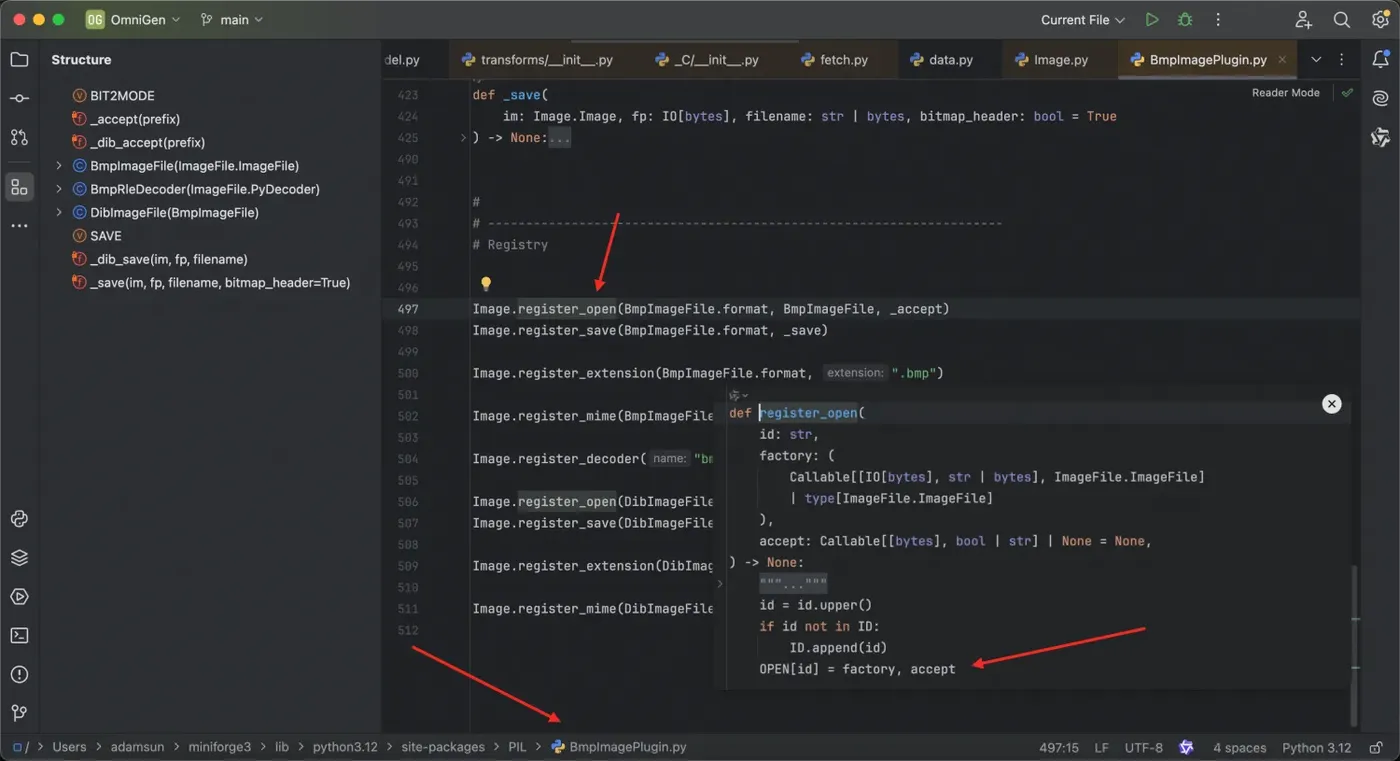Click the intention lightbulb at line 496
The width and height of the screenshot is (1400, 761).
pyautogui.click(x=486, y=284)
